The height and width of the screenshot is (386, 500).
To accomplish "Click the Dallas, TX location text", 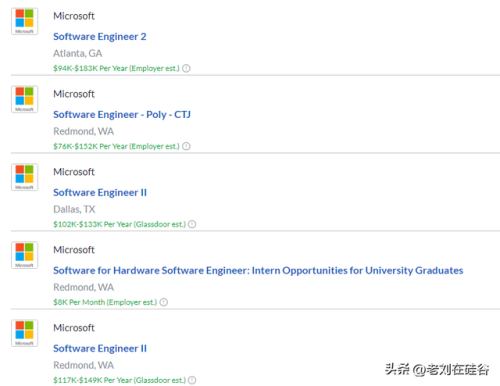I will tap(74, 209).
